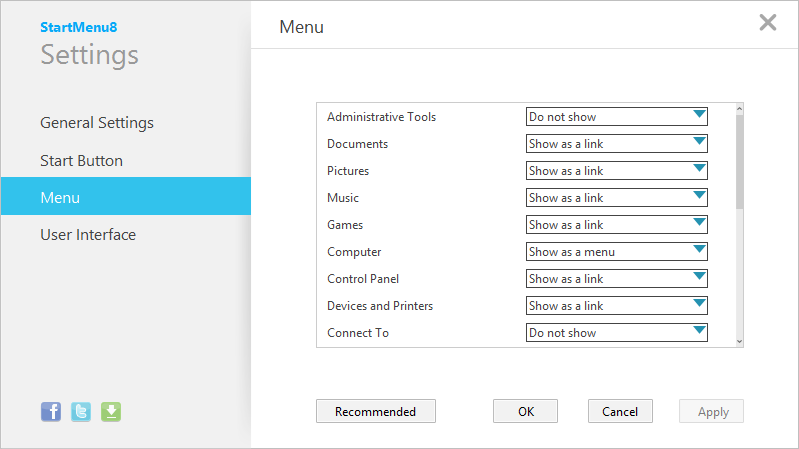Click the Twitter bird icon
Screen dimensions: 799x449
pos(81,411)
